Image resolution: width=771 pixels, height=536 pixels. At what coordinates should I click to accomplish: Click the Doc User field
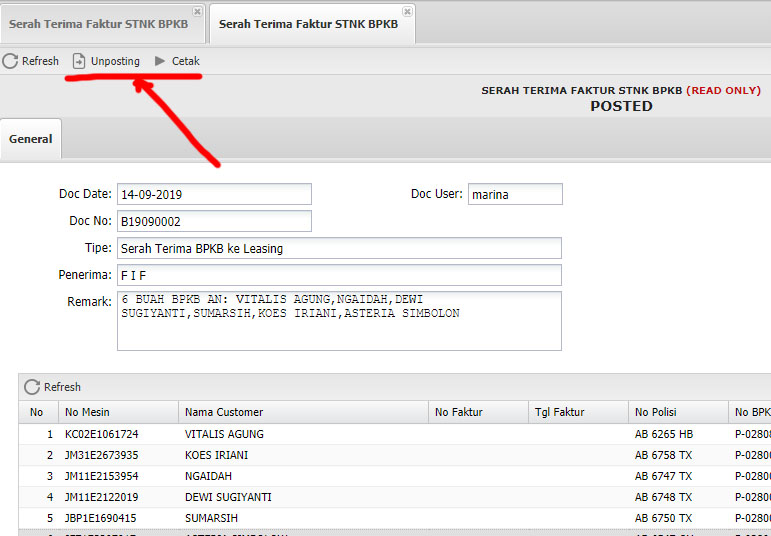[x=514, y=194]
